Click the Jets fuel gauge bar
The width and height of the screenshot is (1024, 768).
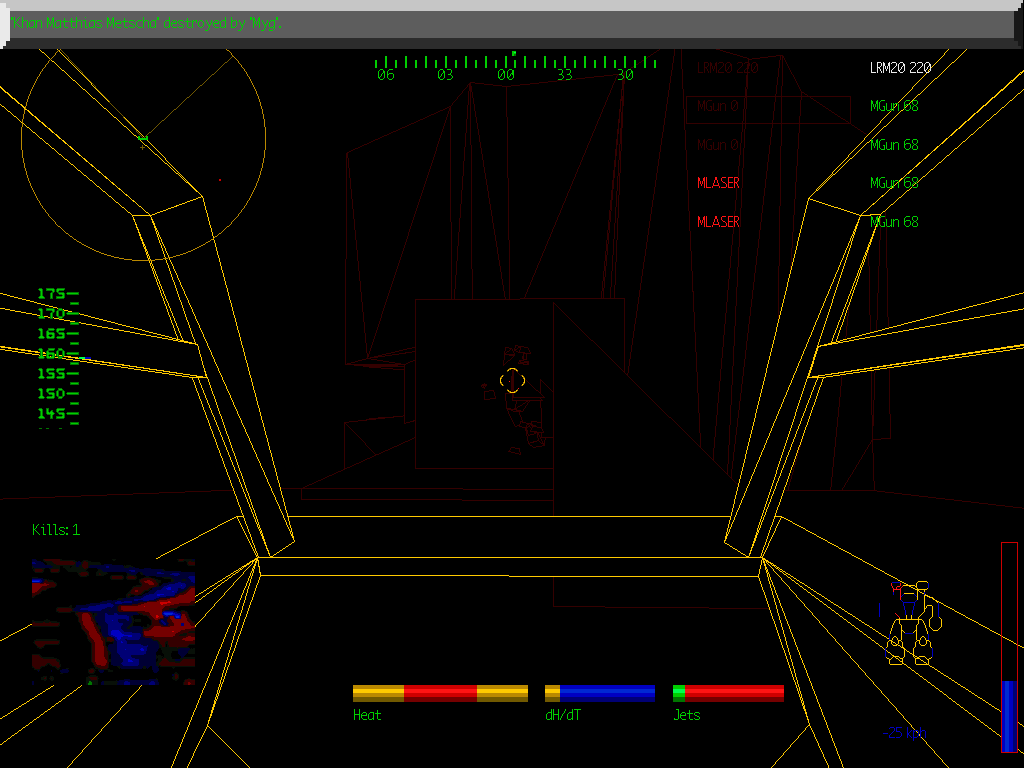point(728,693)
